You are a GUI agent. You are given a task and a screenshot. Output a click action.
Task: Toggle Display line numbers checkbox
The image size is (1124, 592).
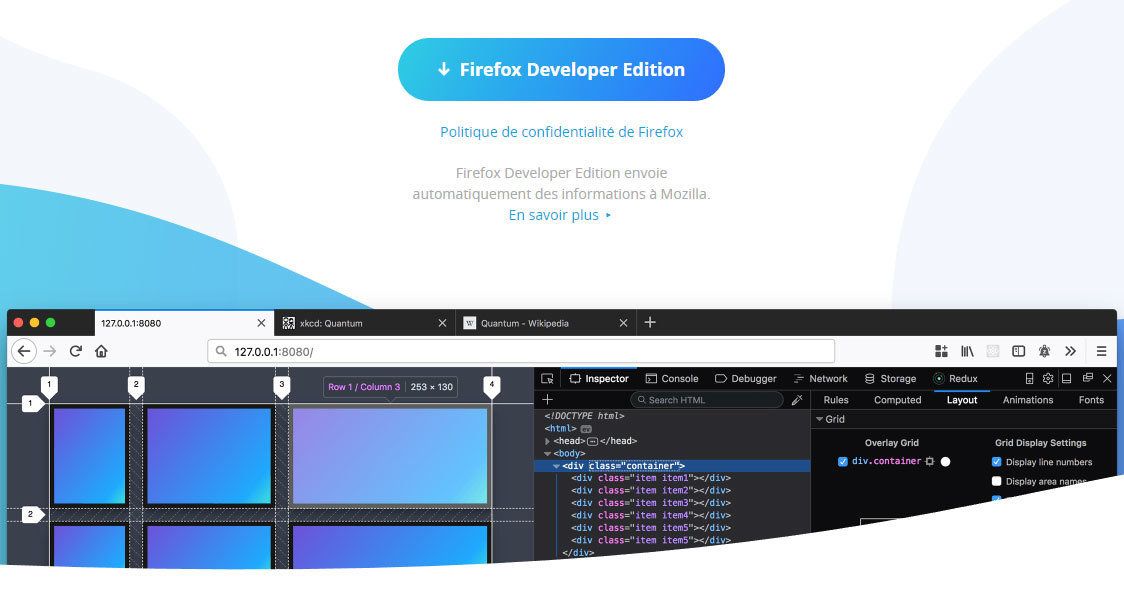(996, 462)
